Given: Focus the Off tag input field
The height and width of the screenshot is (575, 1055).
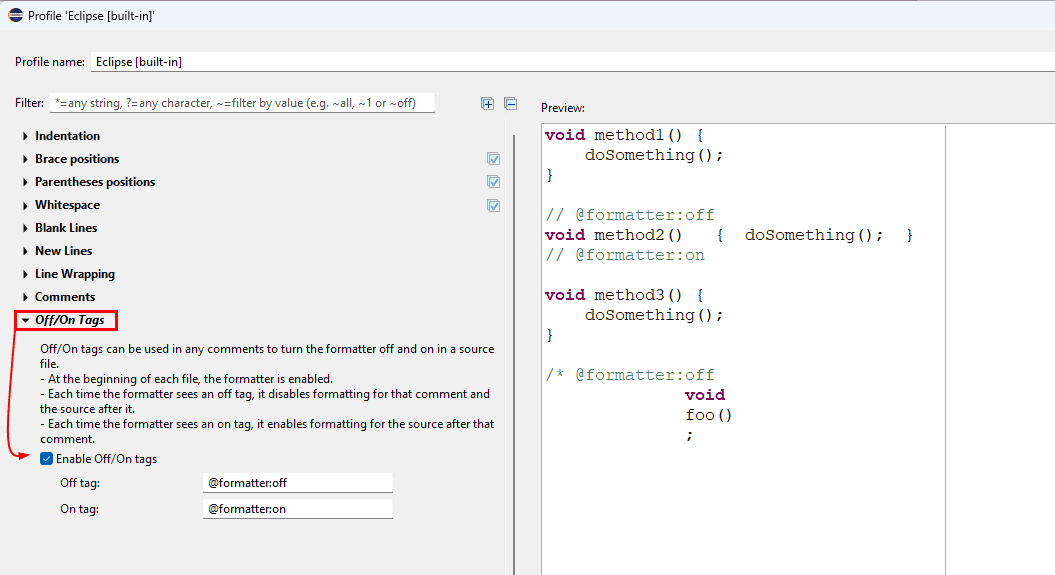Looking at the screenshot, I should [x=297, y=483].
